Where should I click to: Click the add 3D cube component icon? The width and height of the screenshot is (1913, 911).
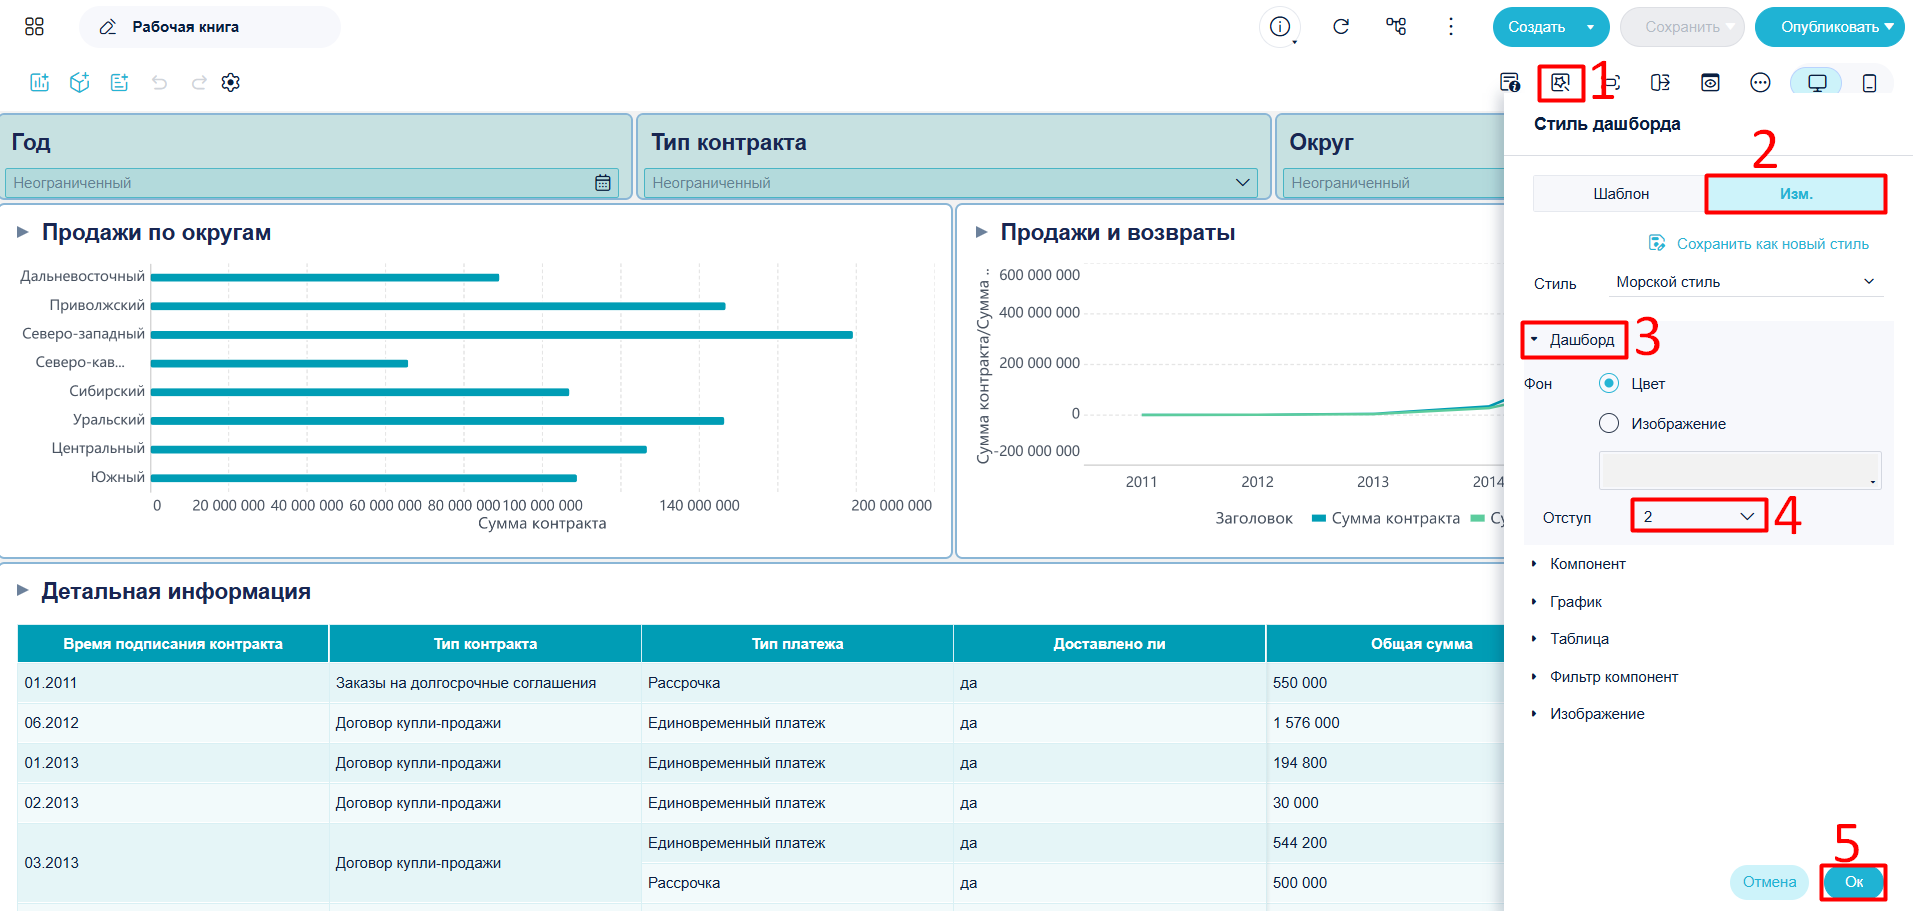point(80,83)
